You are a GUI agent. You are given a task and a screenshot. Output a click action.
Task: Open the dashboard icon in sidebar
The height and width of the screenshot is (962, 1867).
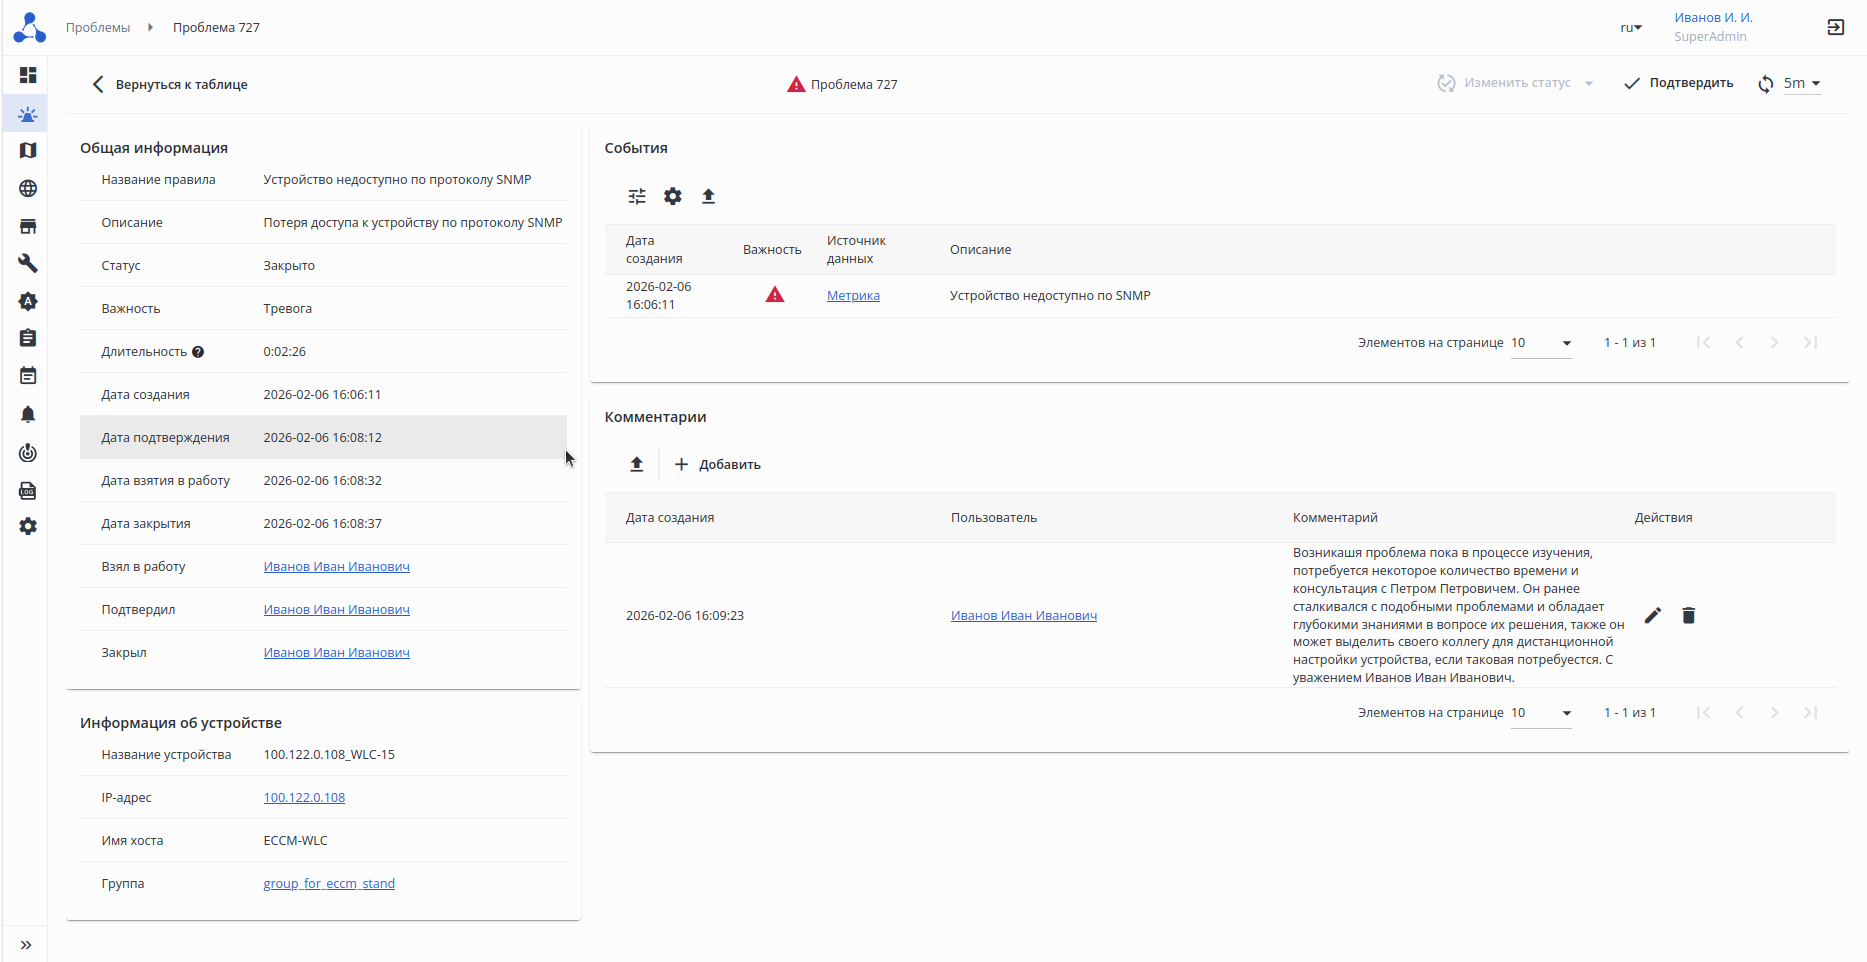pyautogui.click(x=28, y=75)
